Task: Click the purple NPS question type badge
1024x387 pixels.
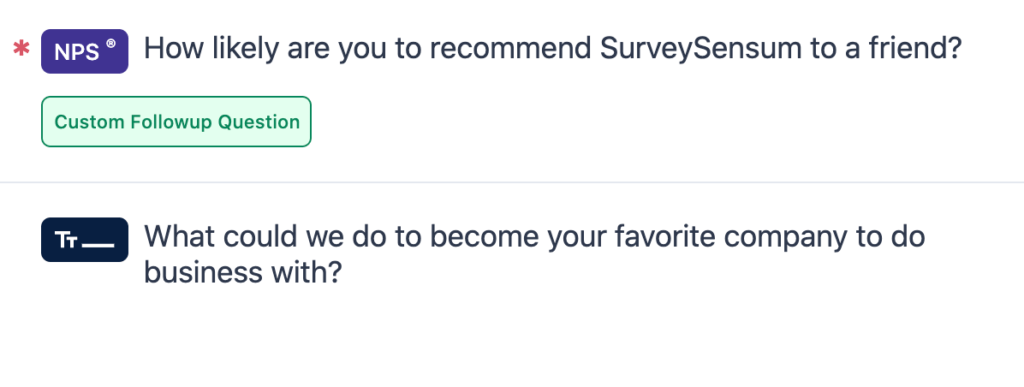Action: pyautogui.click(x=84, y=51)
